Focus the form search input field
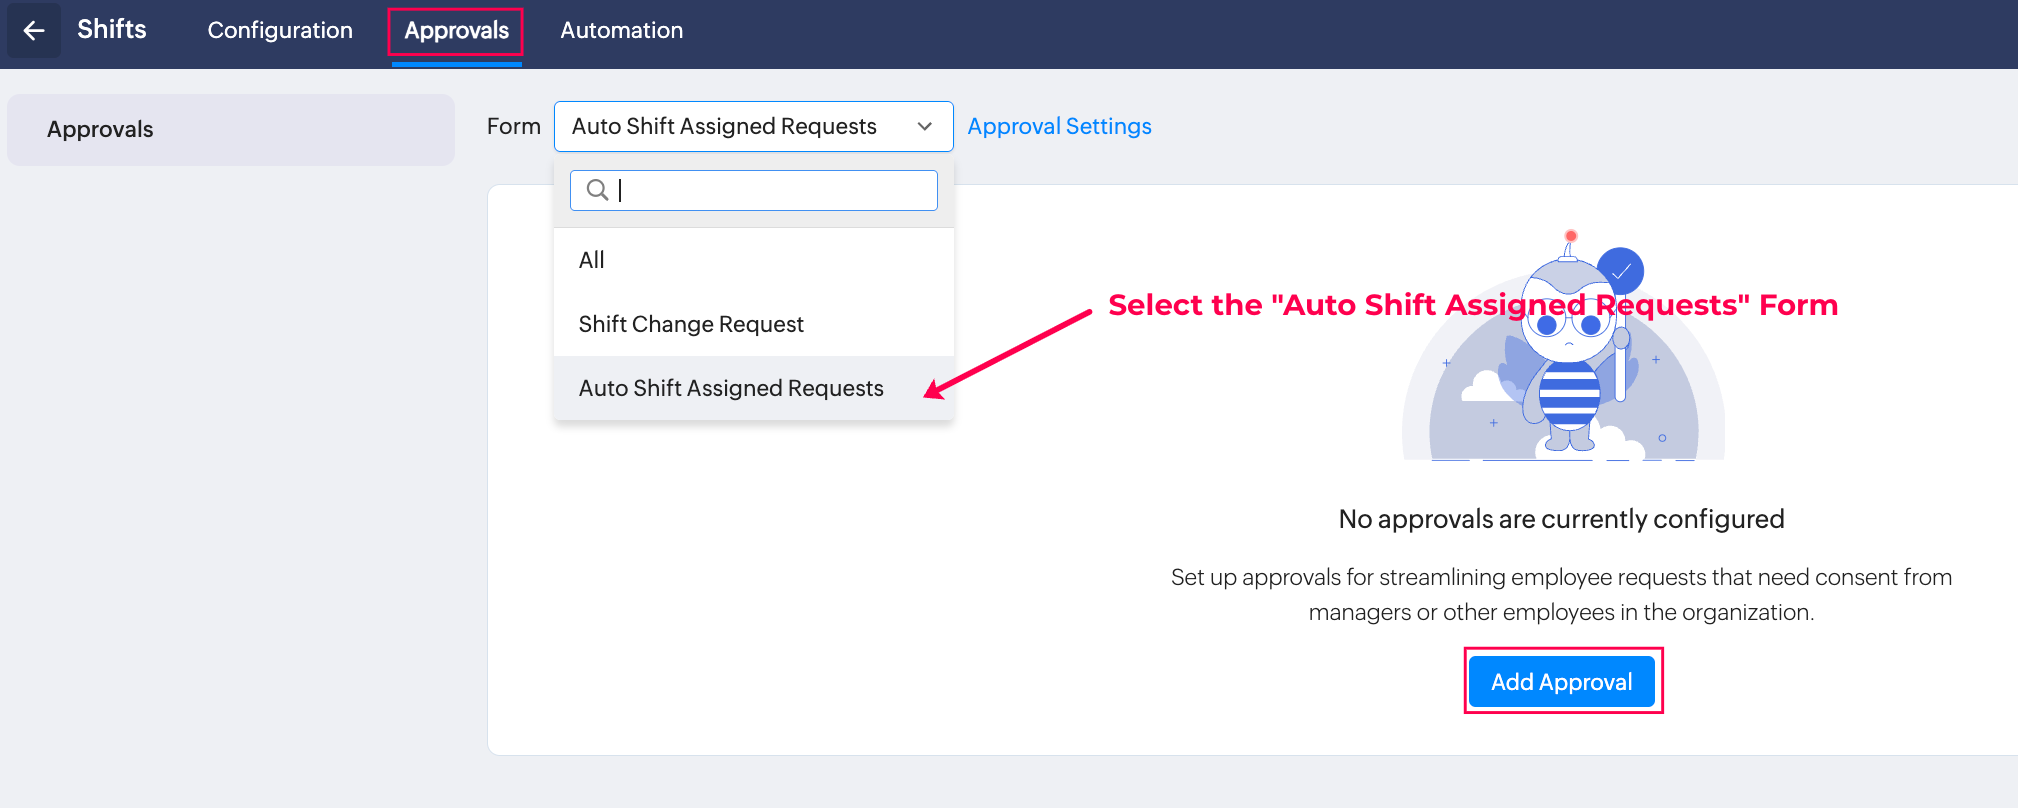The image size is (2018, 808). click(754, 190)
